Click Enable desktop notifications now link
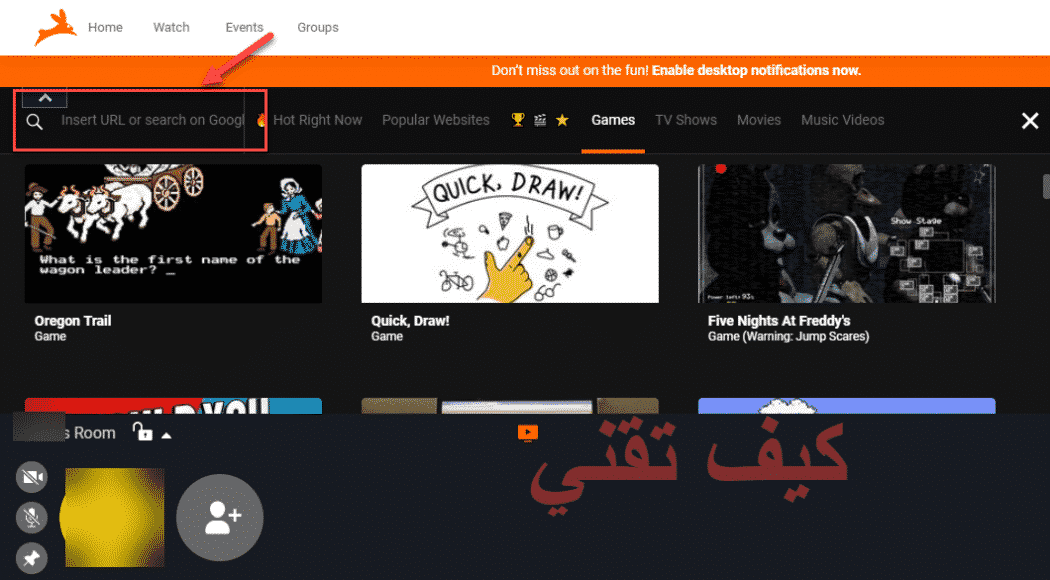The image size is (1050, 580). (756, 70)
